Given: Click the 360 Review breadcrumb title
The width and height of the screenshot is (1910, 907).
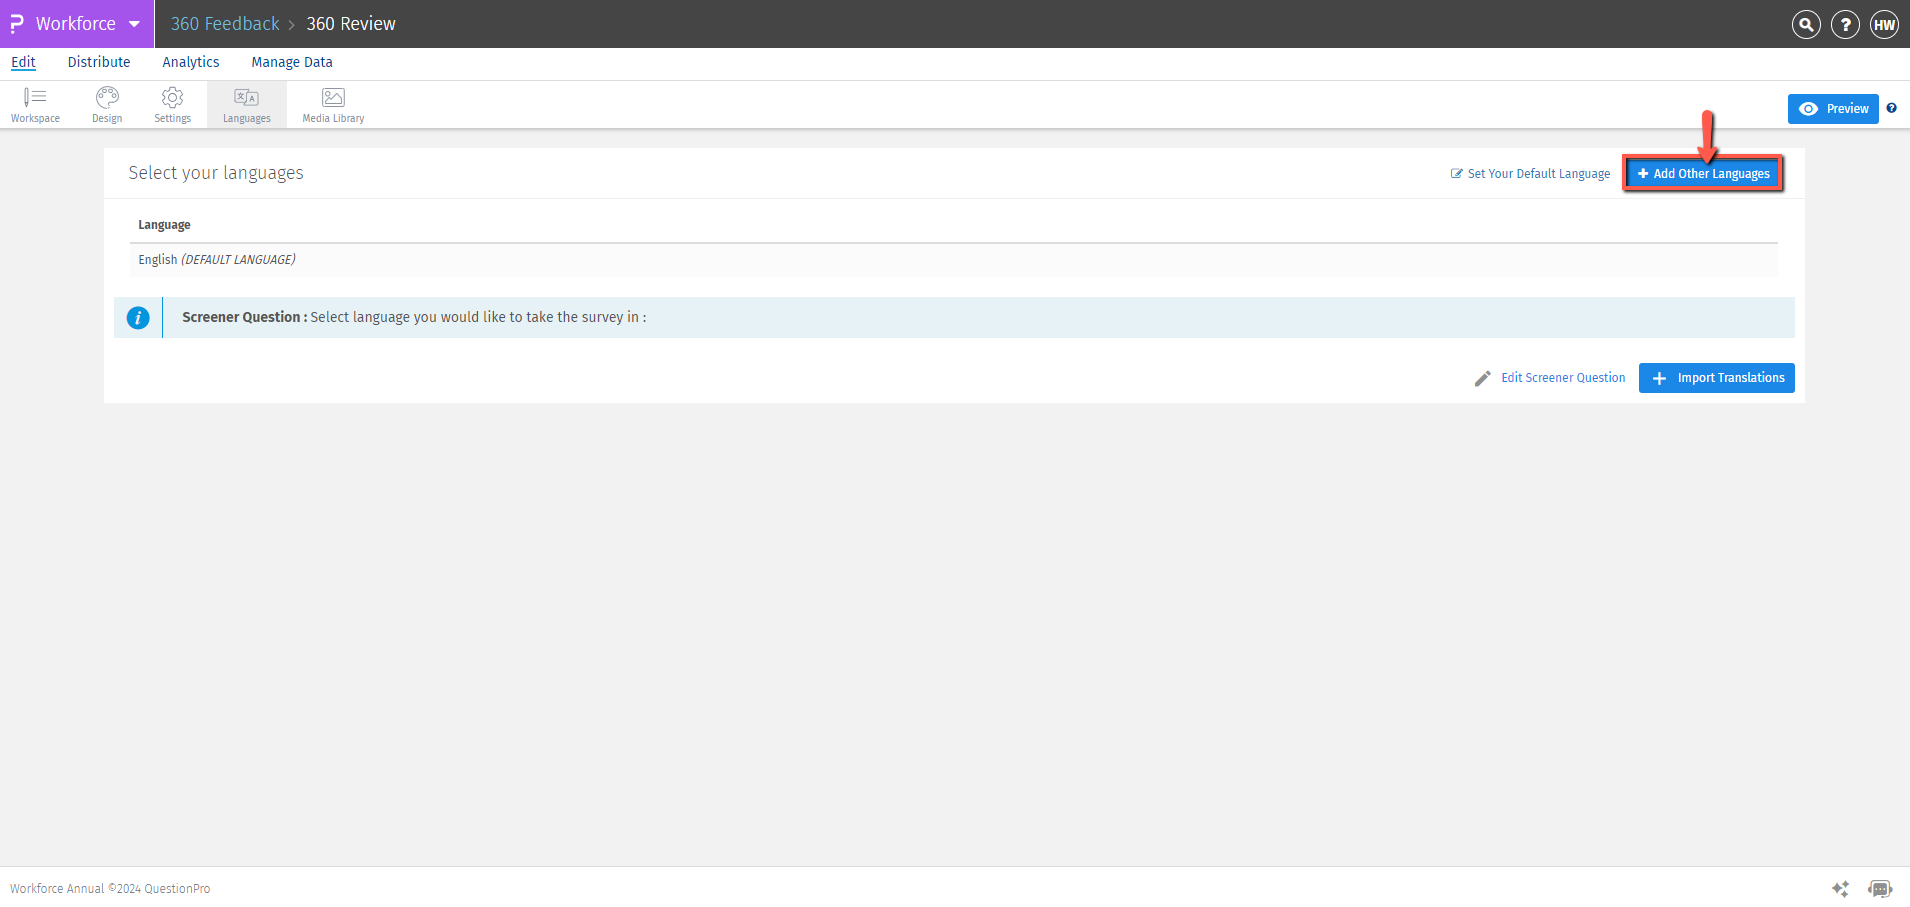Looking at the screenshot, I should (x=351, y=24).
